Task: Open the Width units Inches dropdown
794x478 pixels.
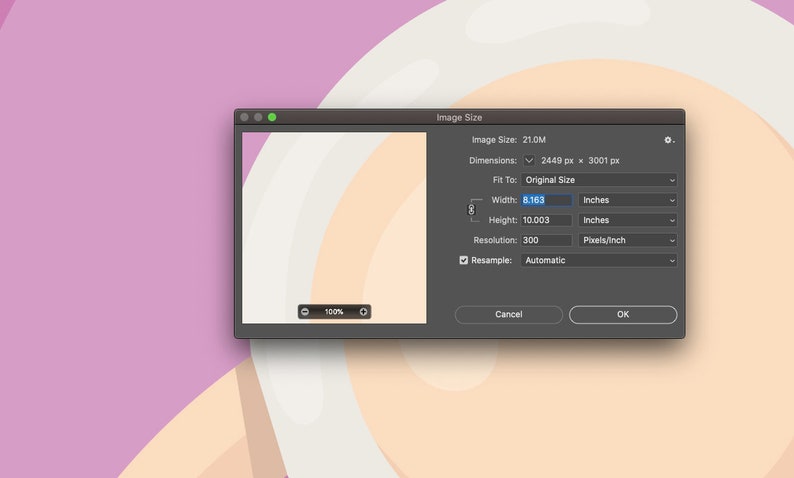Action: pos(628,200)
